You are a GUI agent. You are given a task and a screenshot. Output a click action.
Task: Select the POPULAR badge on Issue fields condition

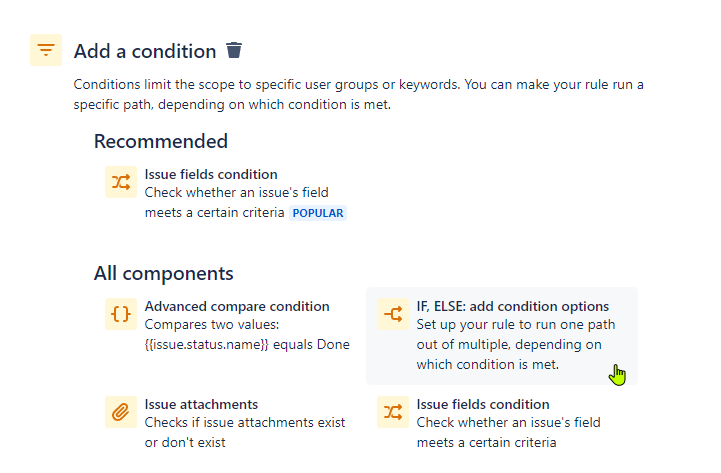pyautogui.click(x=318, y=213)
